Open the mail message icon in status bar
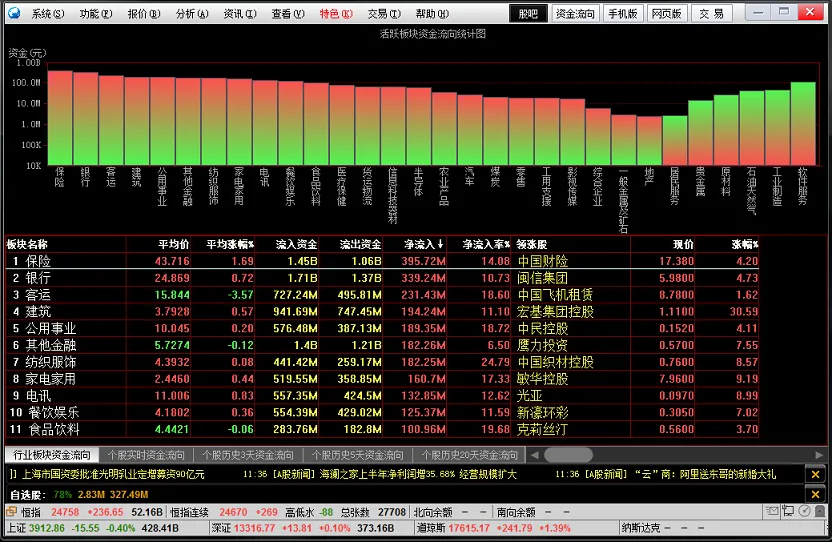This screenshot has width=832, height=542. coord(772,511)
